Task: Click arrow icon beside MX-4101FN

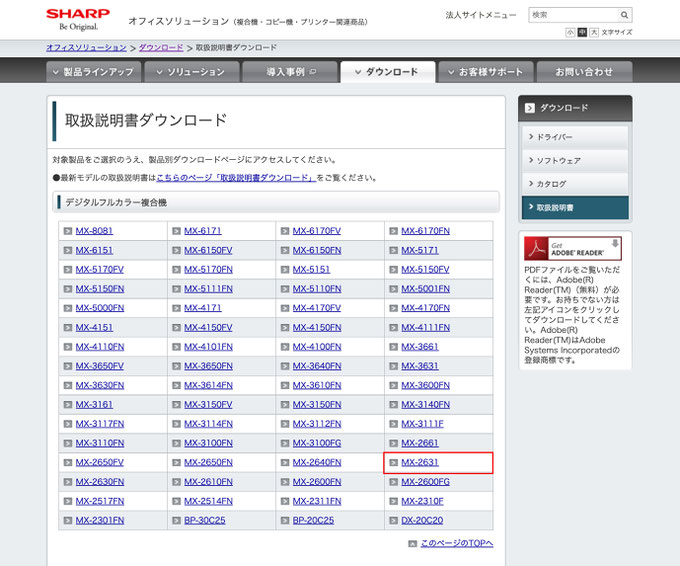Action: [x=176, y=347]
